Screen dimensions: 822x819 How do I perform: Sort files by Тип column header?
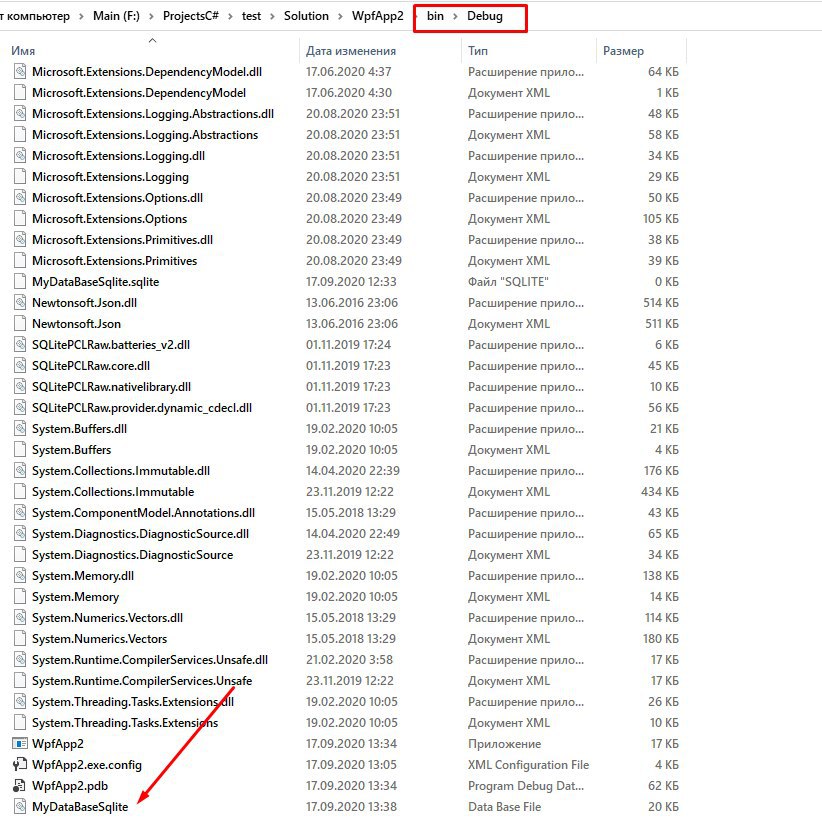(x=478, y=51)
